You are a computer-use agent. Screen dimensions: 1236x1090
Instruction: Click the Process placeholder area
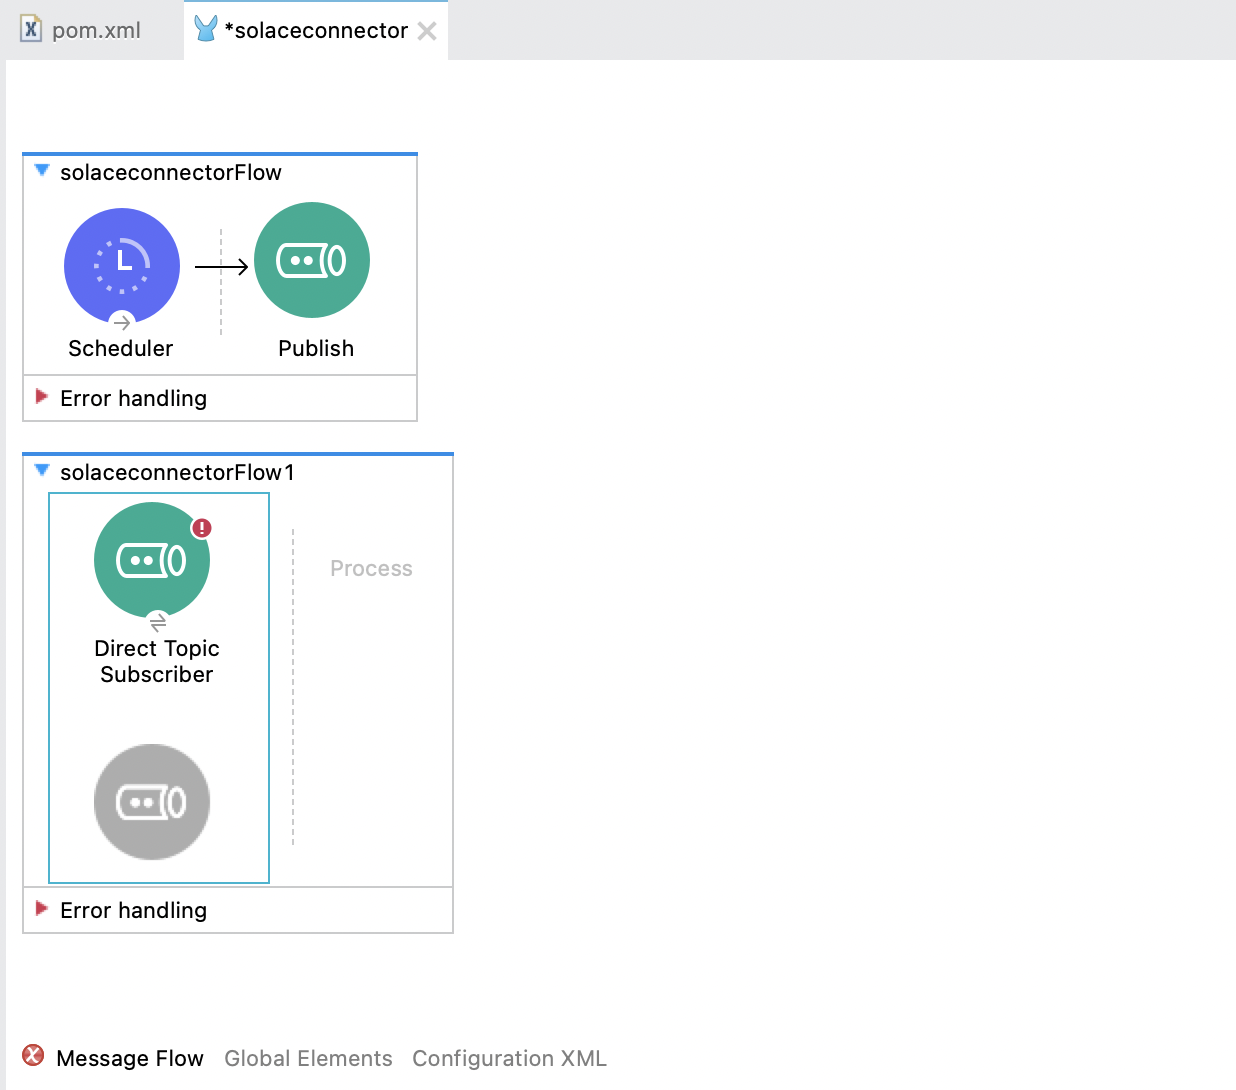click(371, 568)
